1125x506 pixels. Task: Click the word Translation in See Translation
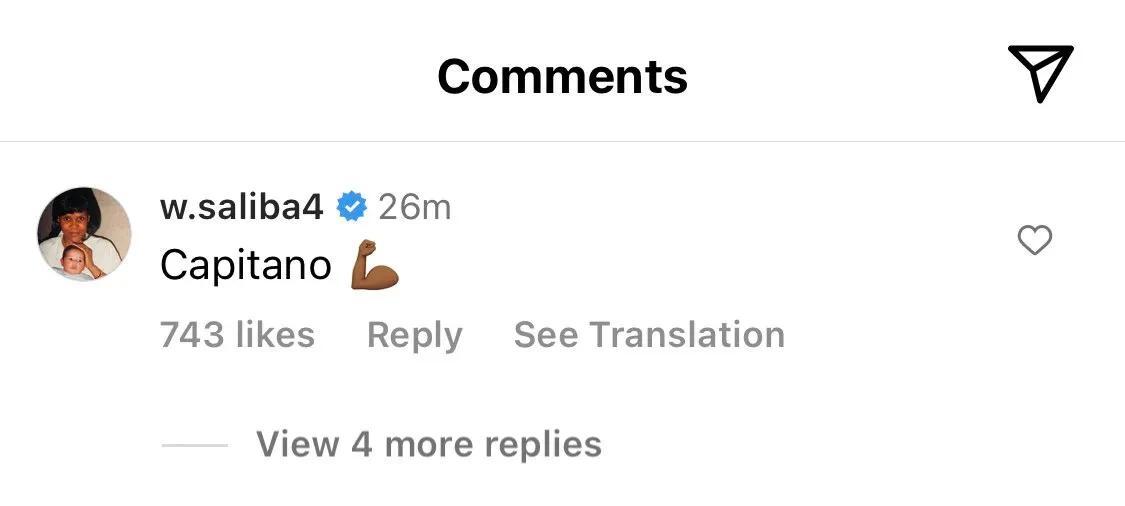(x=687, y=335)
